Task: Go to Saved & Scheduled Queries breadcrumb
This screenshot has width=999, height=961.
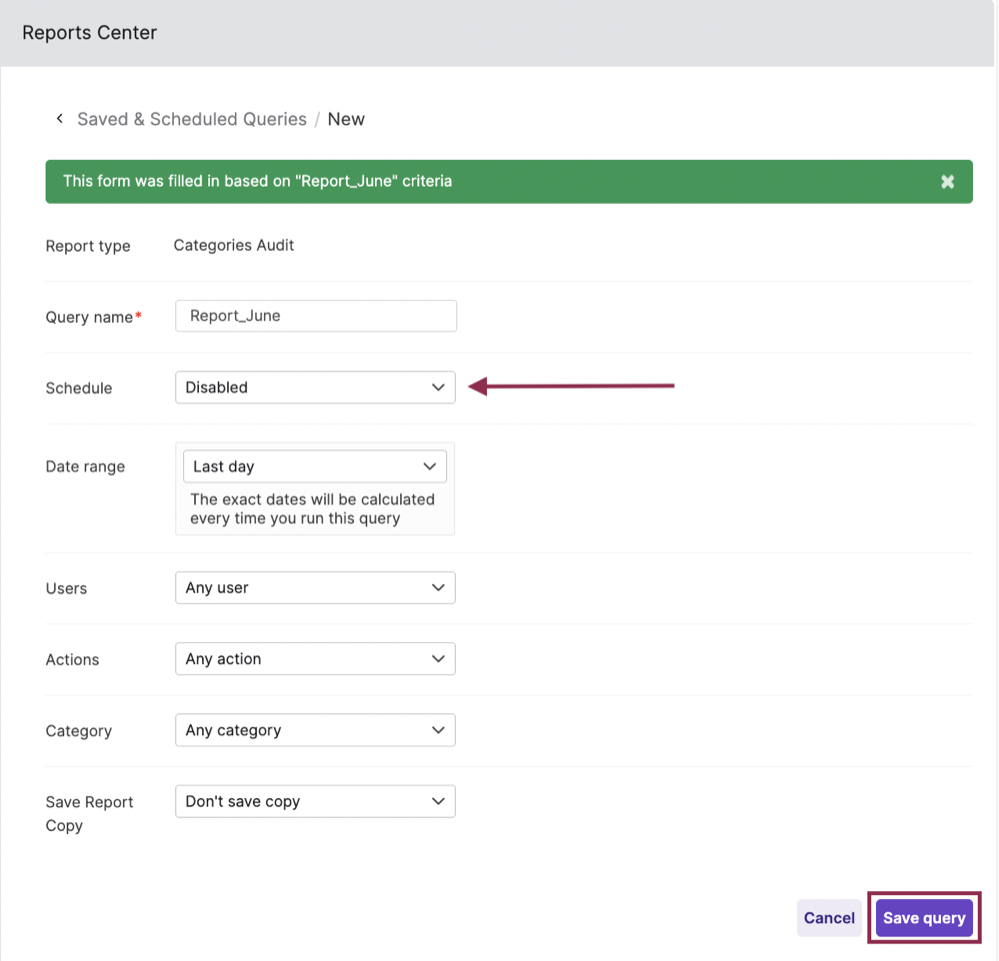Action: (192, 119)
